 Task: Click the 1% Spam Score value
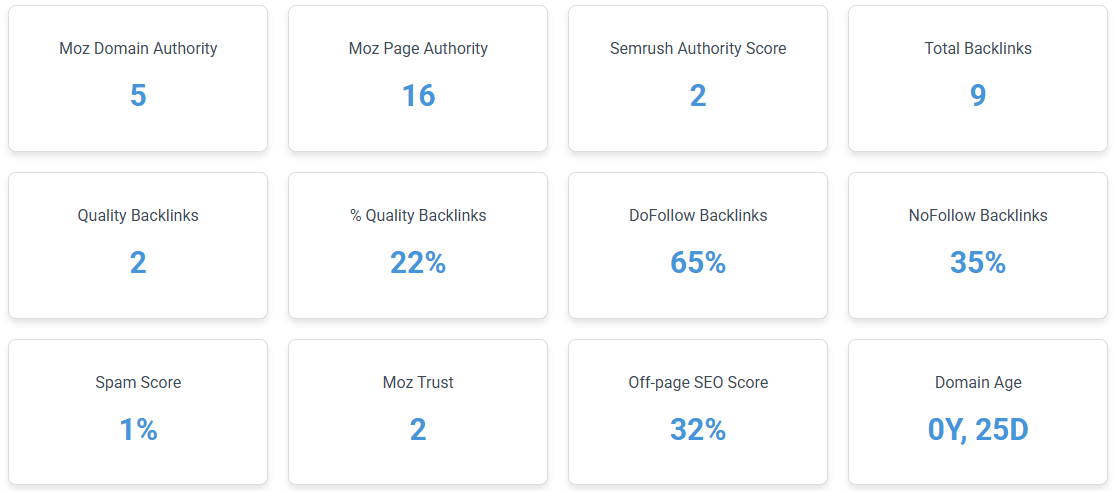click(138, 430)
